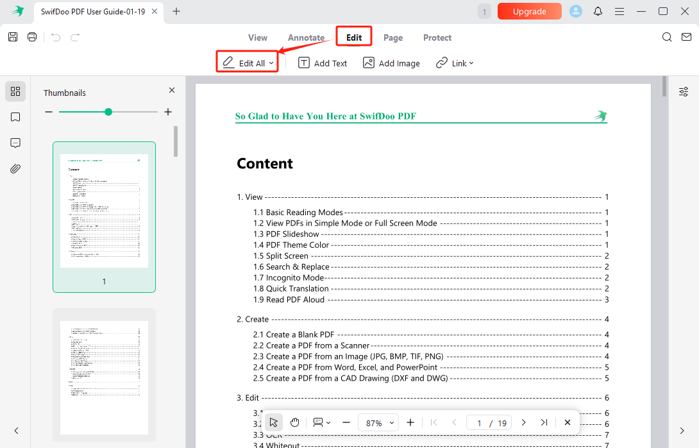
Task: Click the red Upgrade button
Action: click(529, 11)
